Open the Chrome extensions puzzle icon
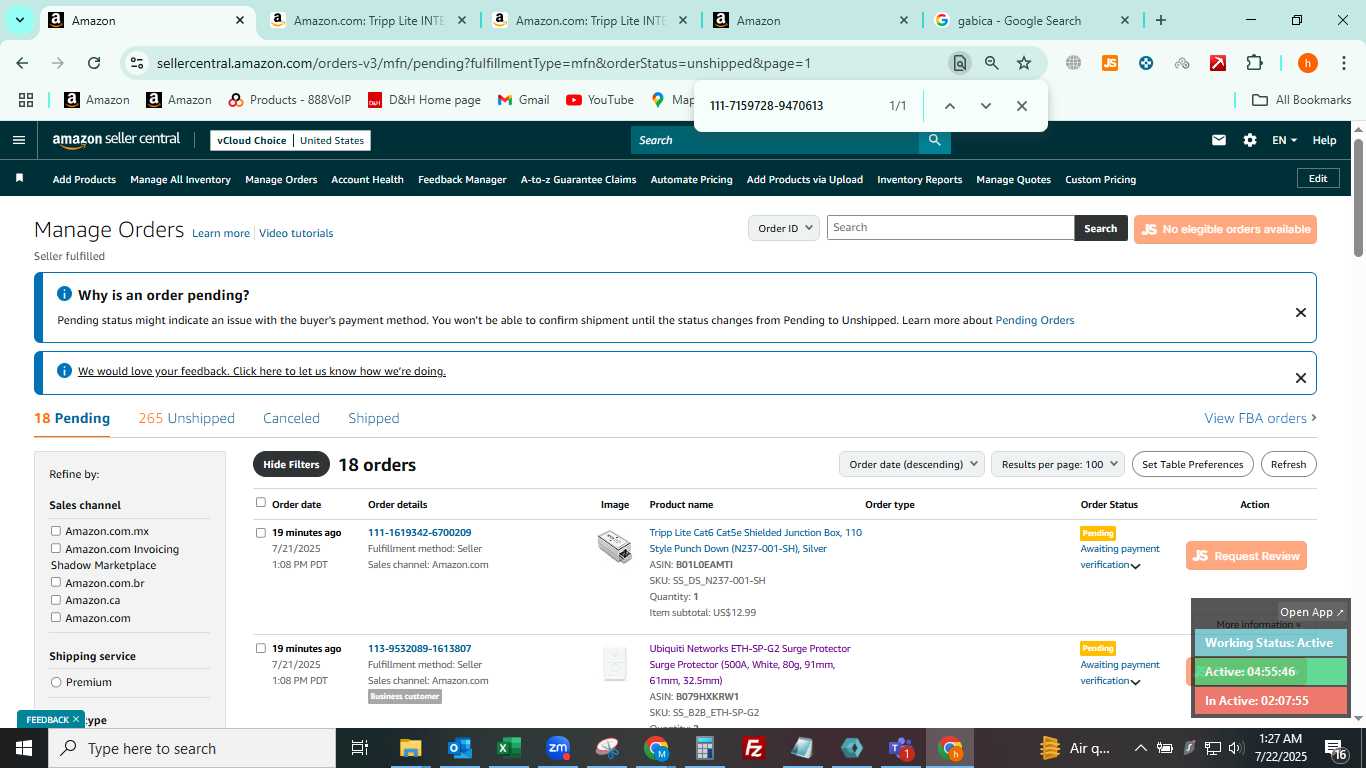Image resolution: width=1366 pixels, height=768 pixels. (1254, 63)
